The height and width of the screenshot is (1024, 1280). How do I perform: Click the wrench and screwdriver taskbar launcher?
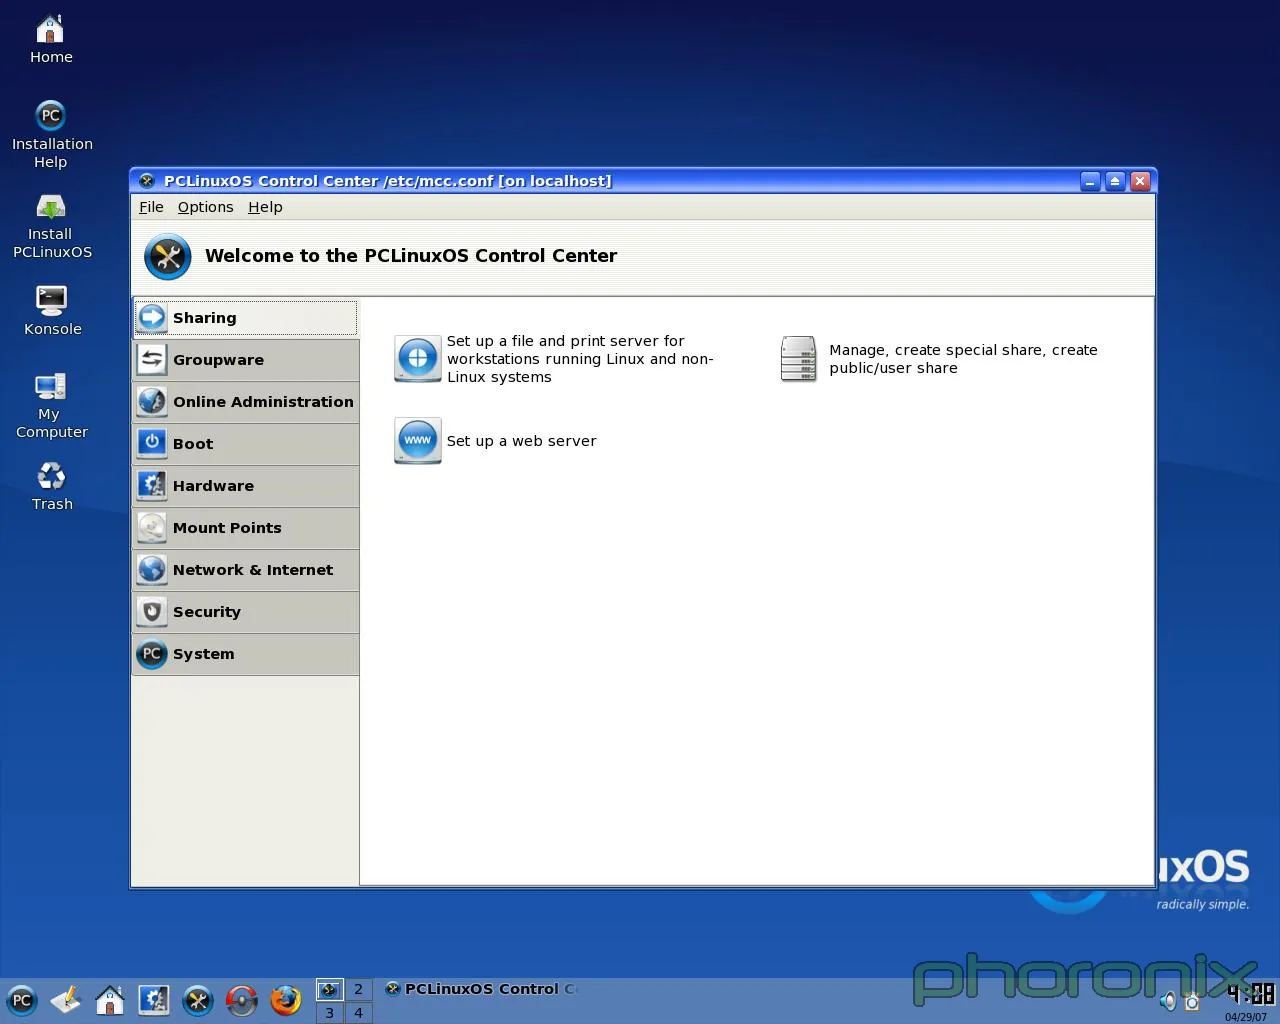pos(198,1000)
